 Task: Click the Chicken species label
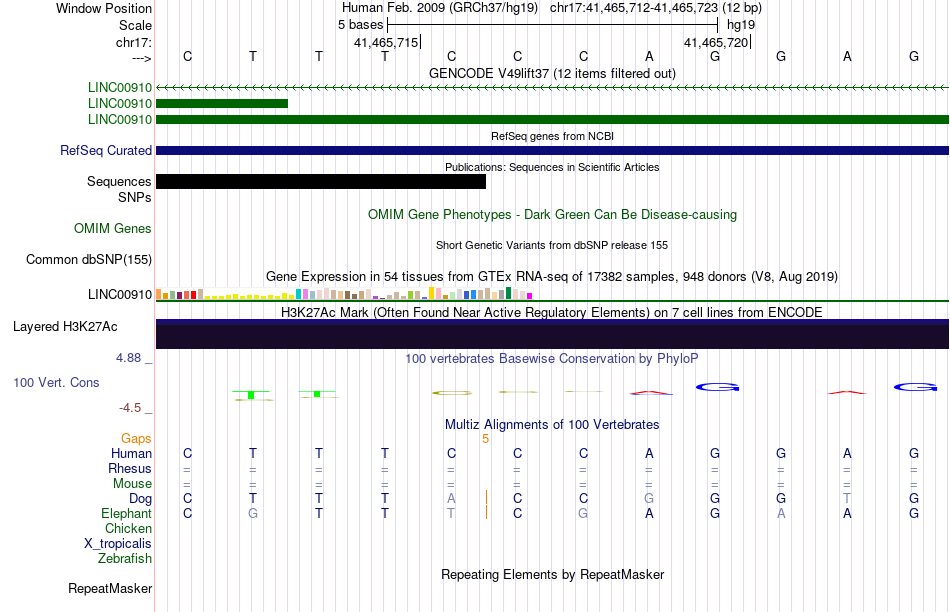(x=128, y=528)
